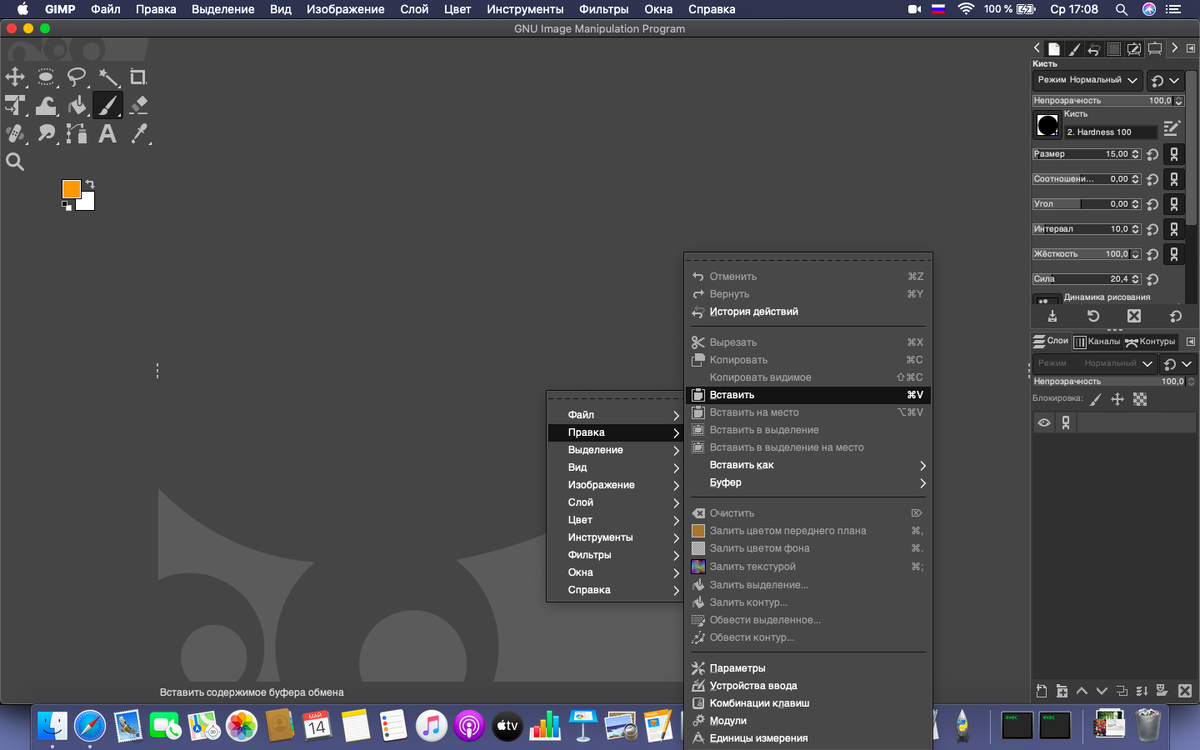Save tool preset in tool options
This screenshot has width=1200, height=750.
(x=1053, y=316)
